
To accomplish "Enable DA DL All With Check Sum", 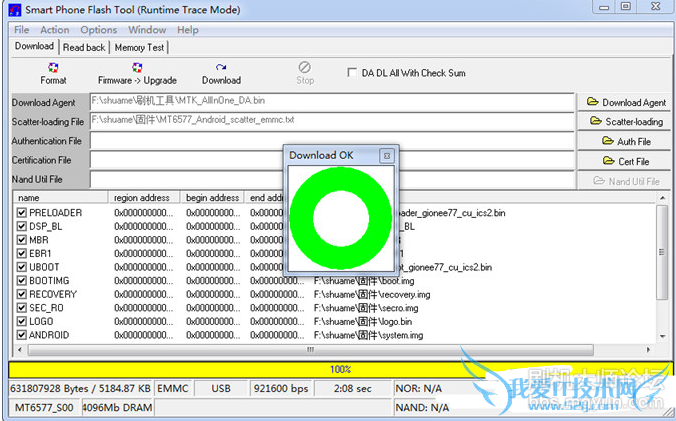I will (352, 72).
